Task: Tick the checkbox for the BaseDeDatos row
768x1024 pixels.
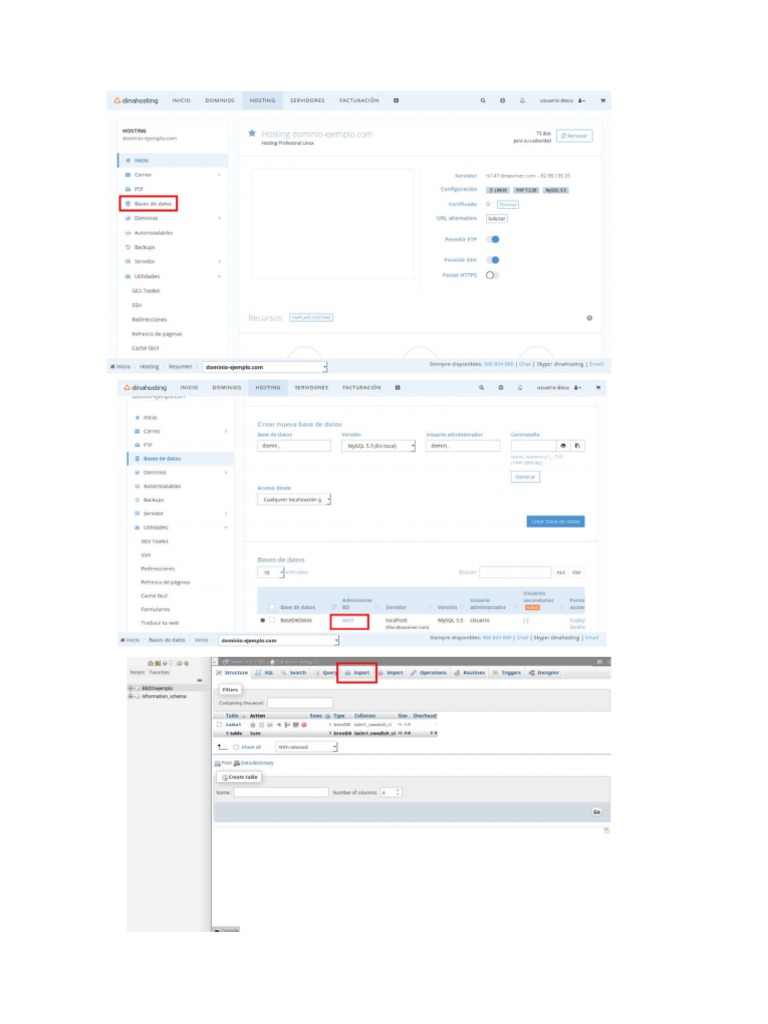Action: point(272,620)
